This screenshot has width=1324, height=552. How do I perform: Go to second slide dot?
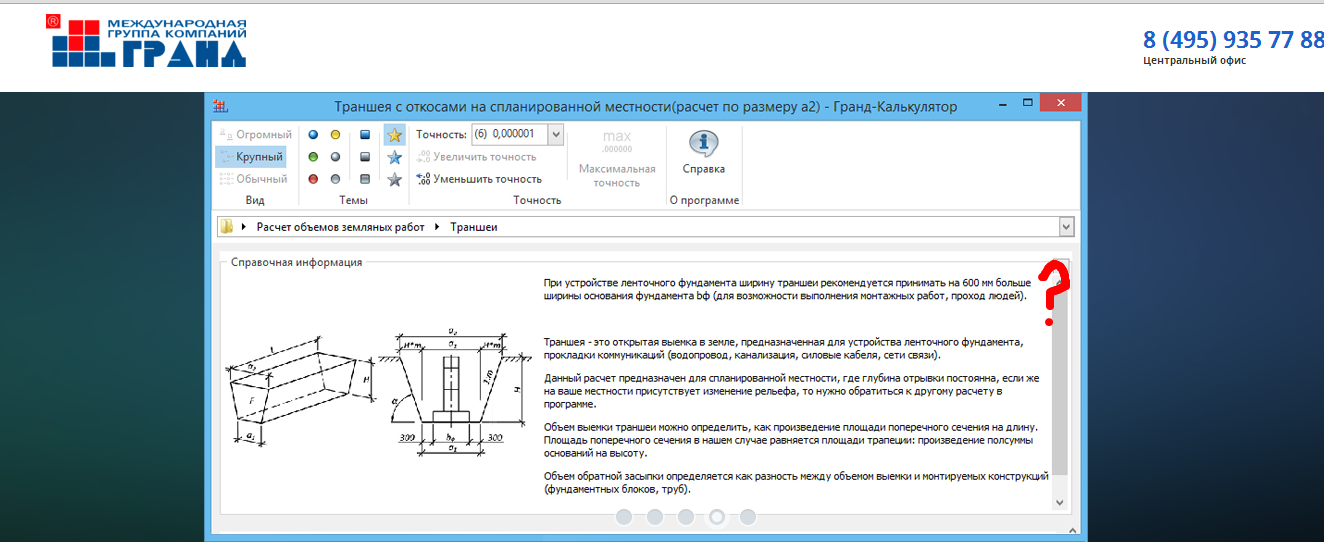pos(655,517)
